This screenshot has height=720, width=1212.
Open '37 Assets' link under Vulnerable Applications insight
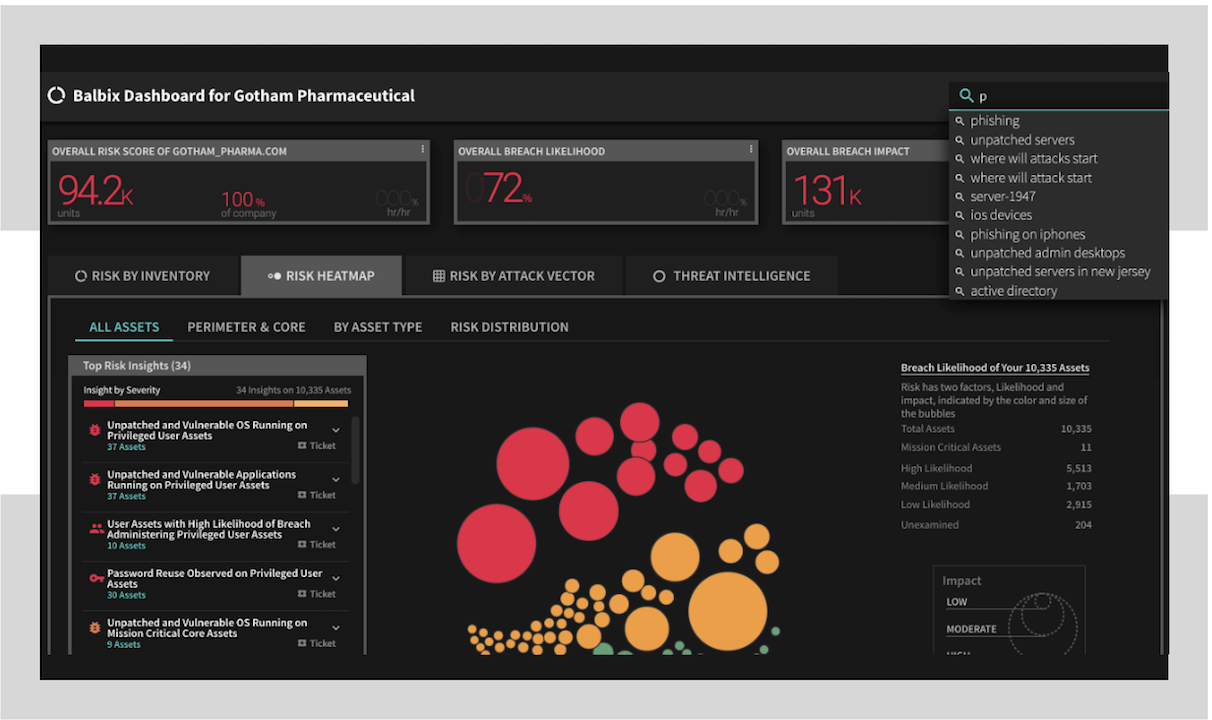(x=126, y=496)
